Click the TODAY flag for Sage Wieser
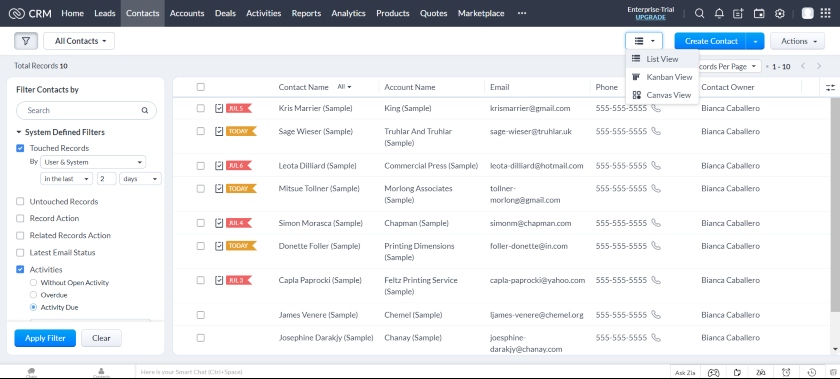 pos(241,131)
